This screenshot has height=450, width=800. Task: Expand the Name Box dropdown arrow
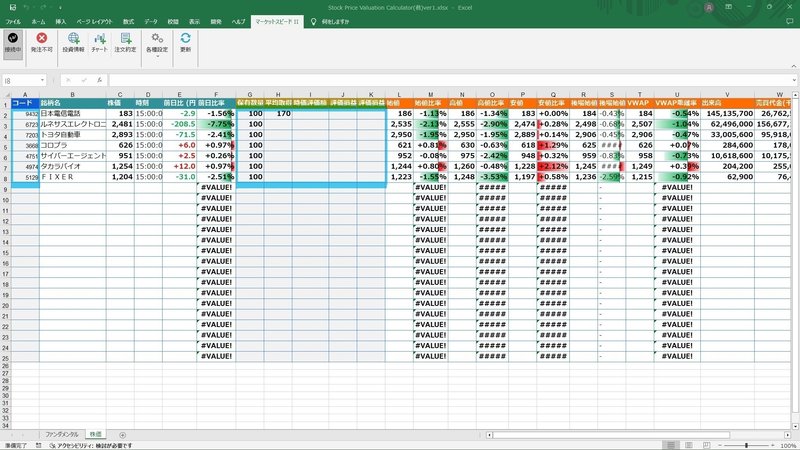point(42,80)
